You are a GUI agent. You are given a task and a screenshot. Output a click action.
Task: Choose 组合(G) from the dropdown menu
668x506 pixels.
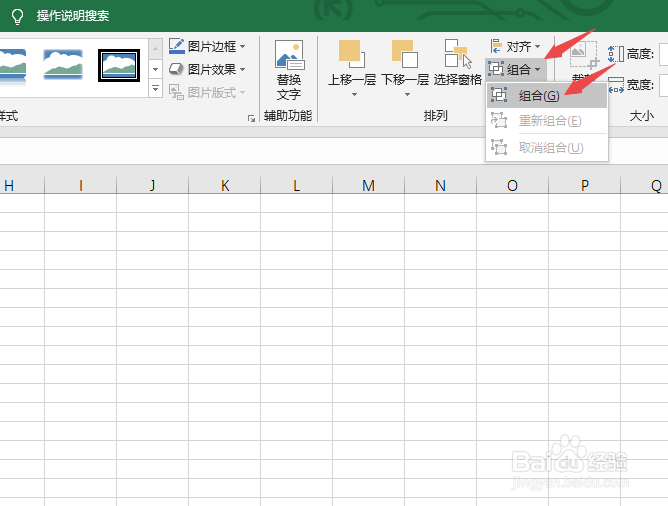(547, 95)
